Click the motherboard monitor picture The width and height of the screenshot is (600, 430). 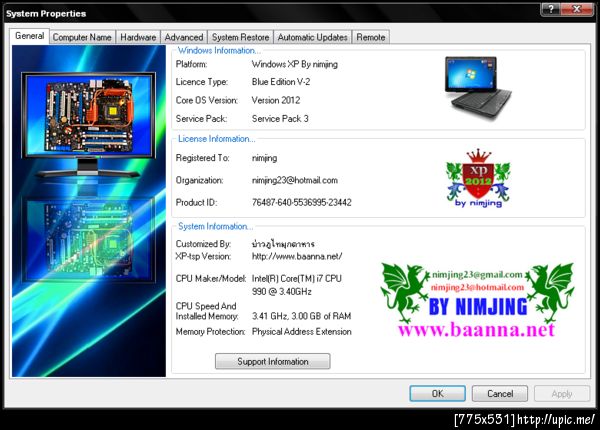point(89,125)
